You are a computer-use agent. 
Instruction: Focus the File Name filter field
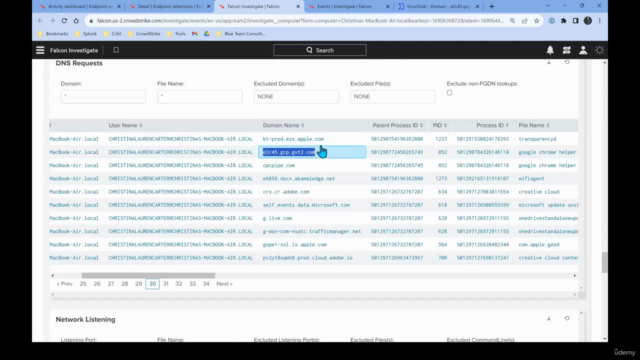[x=200, y=97]
